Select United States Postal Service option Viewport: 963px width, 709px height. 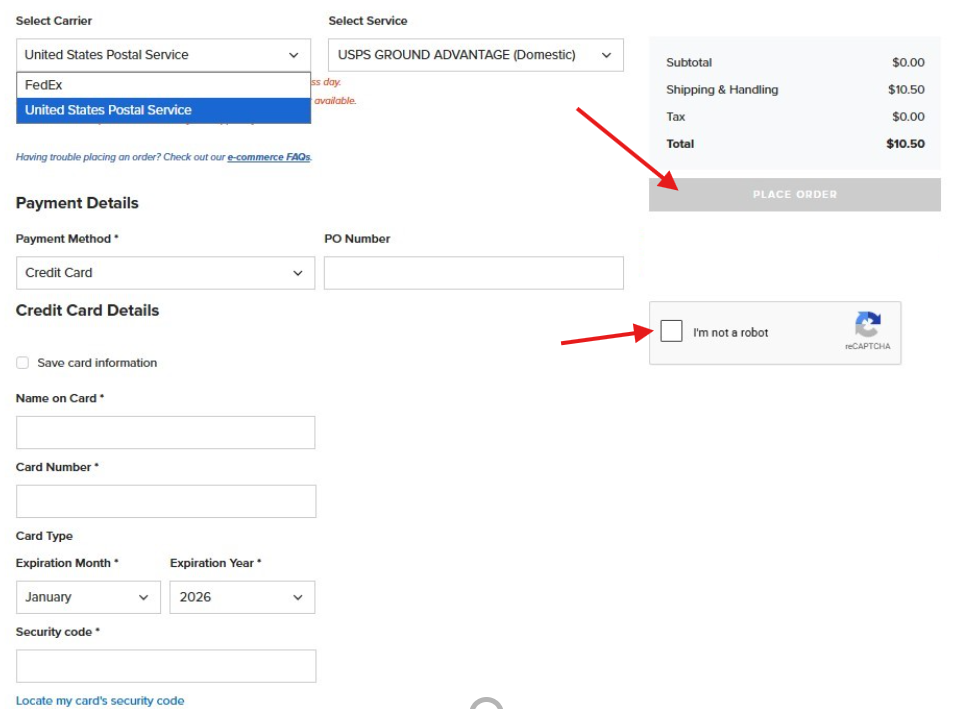pos(163,110)
